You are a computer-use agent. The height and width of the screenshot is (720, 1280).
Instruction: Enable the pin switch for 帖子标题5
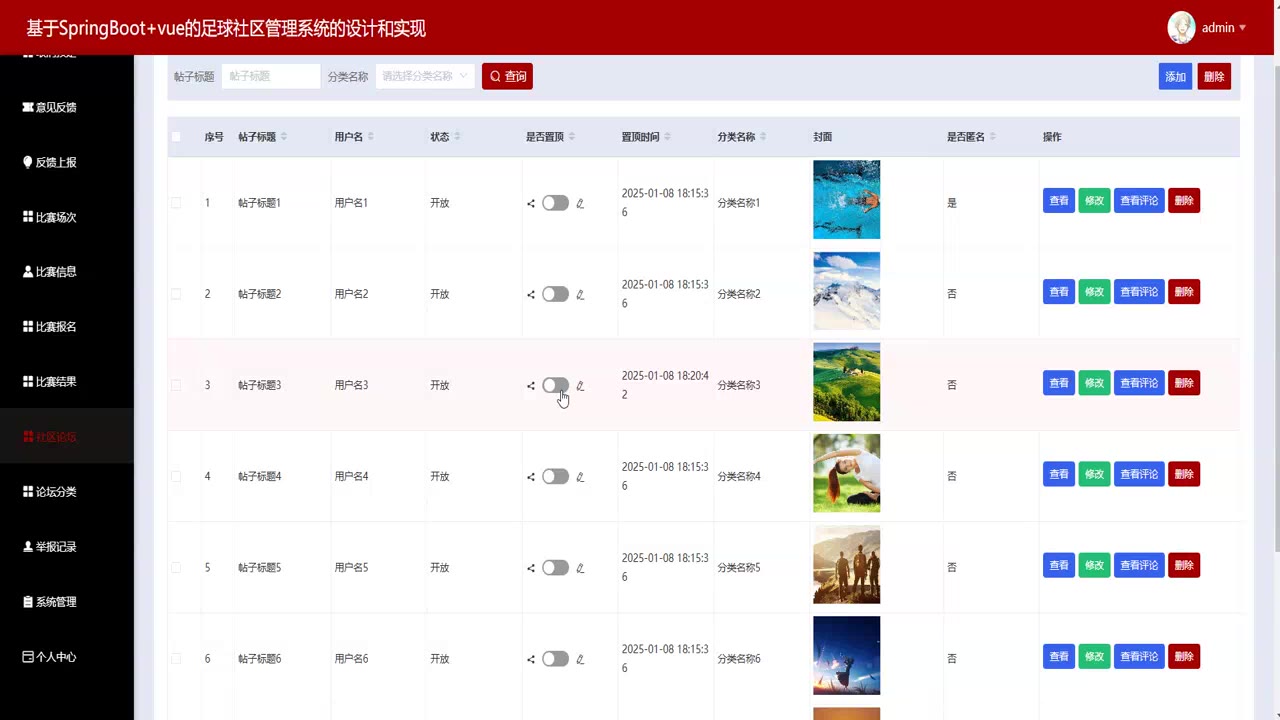pos(555,568)
